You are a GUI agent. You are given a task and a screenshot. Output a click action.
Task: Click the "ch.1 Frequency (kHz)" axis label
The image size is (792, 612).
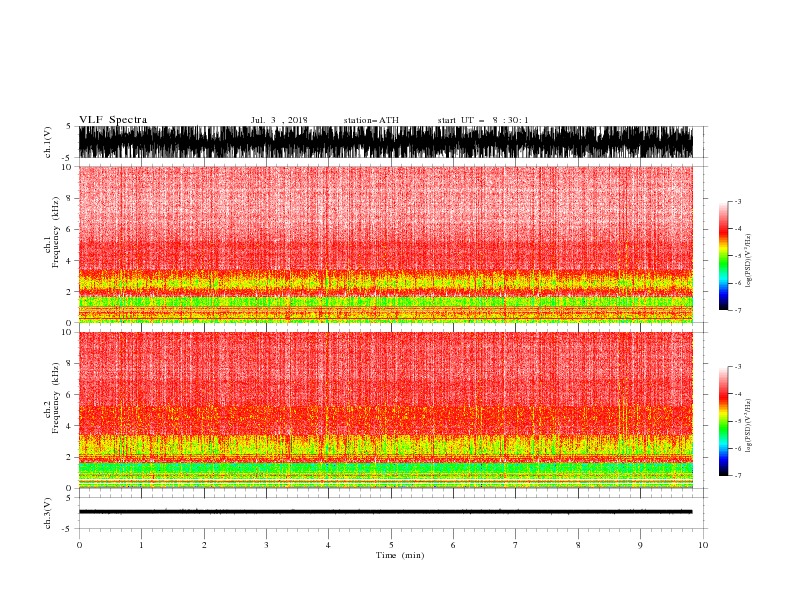point(52,232)
